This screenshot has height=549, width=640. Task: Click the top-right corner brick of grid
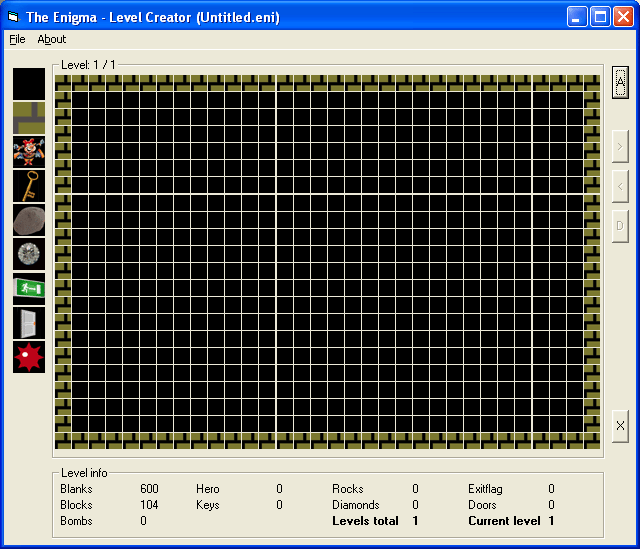(592, 83)
